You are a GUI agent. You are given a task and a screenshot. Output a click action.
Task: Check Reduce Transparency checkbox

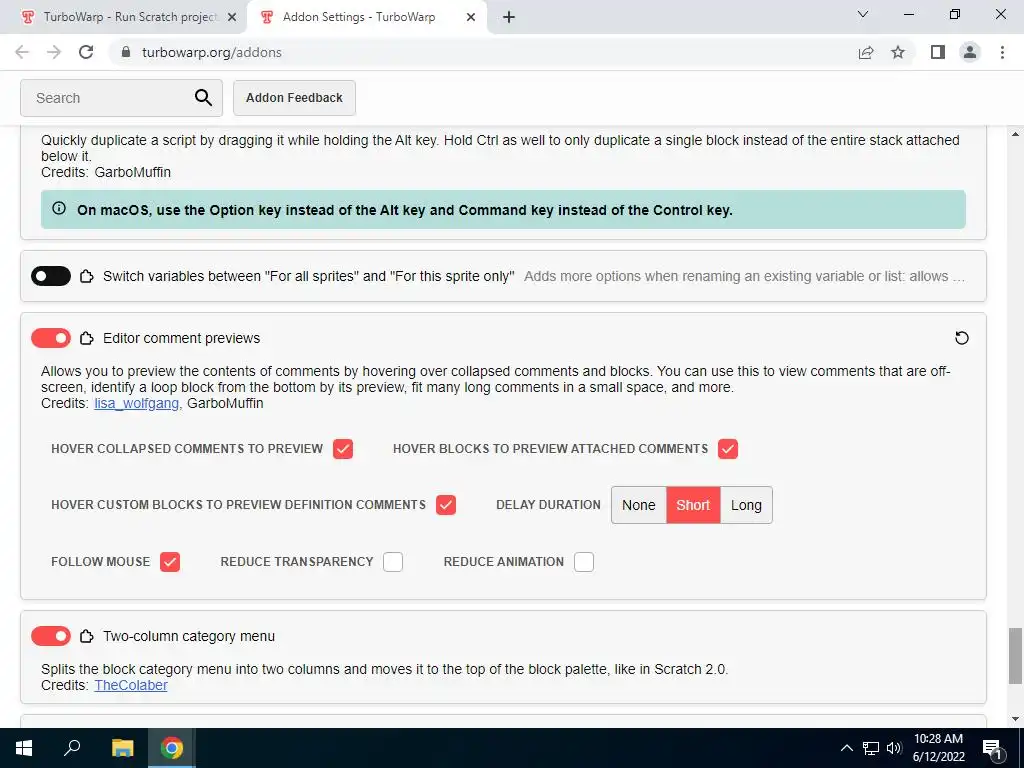(392, 562)
